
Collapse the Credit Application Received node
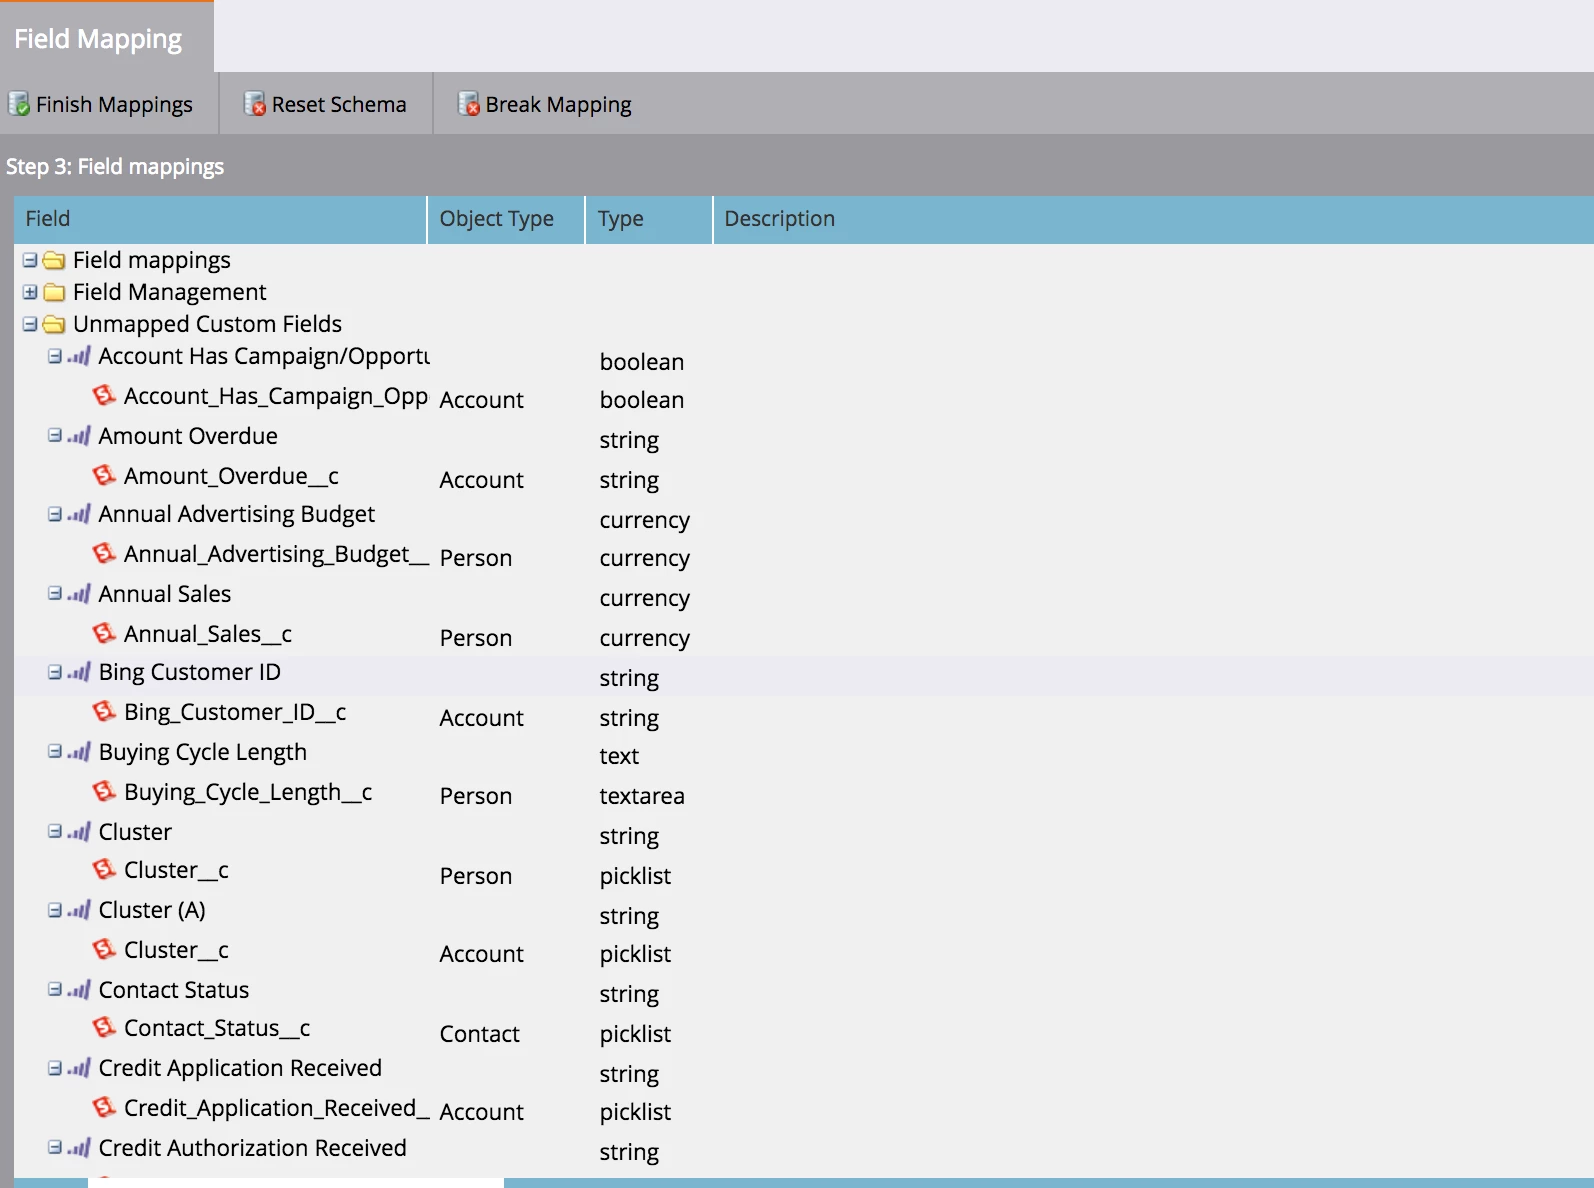[55, 1068]
